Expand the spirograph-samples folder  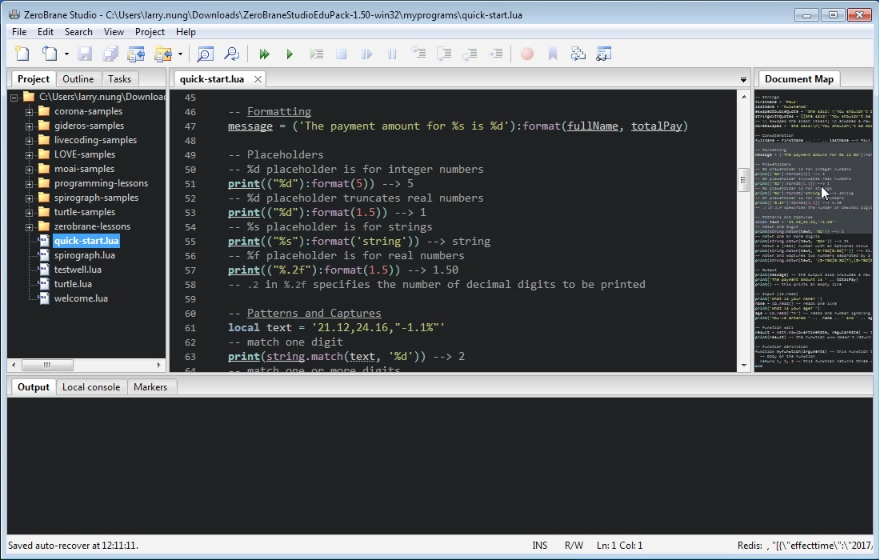tap(29, 198)
